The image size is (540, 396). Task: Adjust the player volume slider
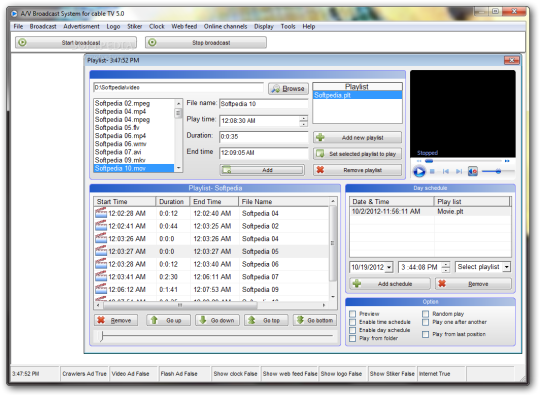tap(498, 171)
